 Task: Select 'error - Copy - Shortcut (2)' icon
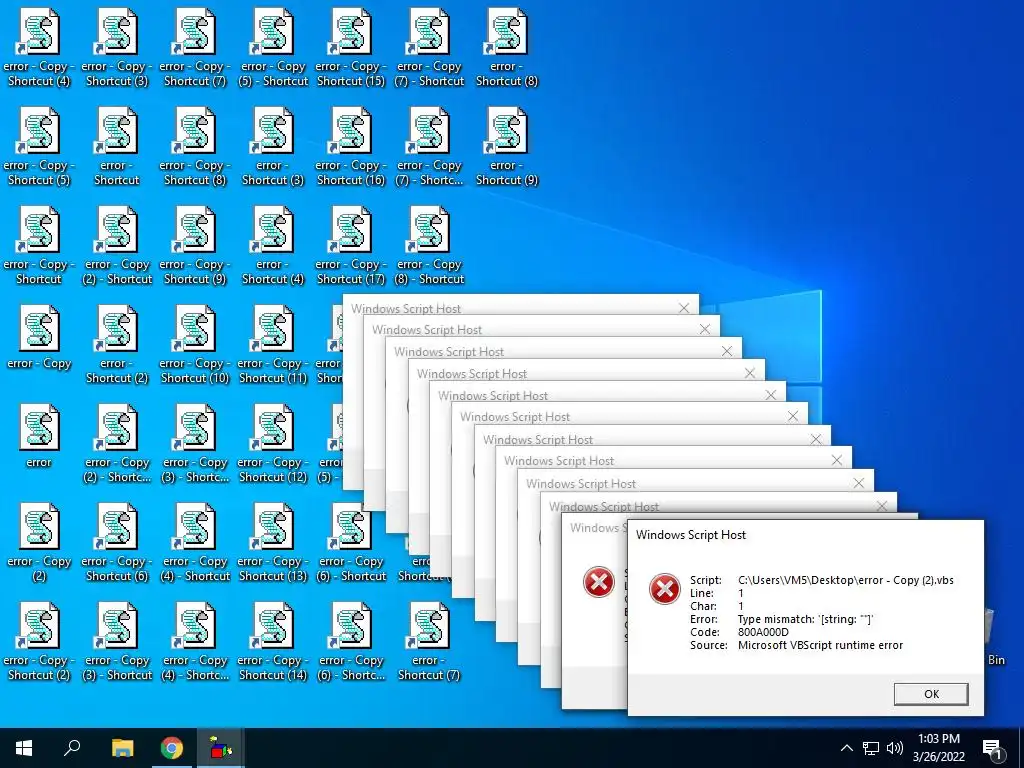39,643
